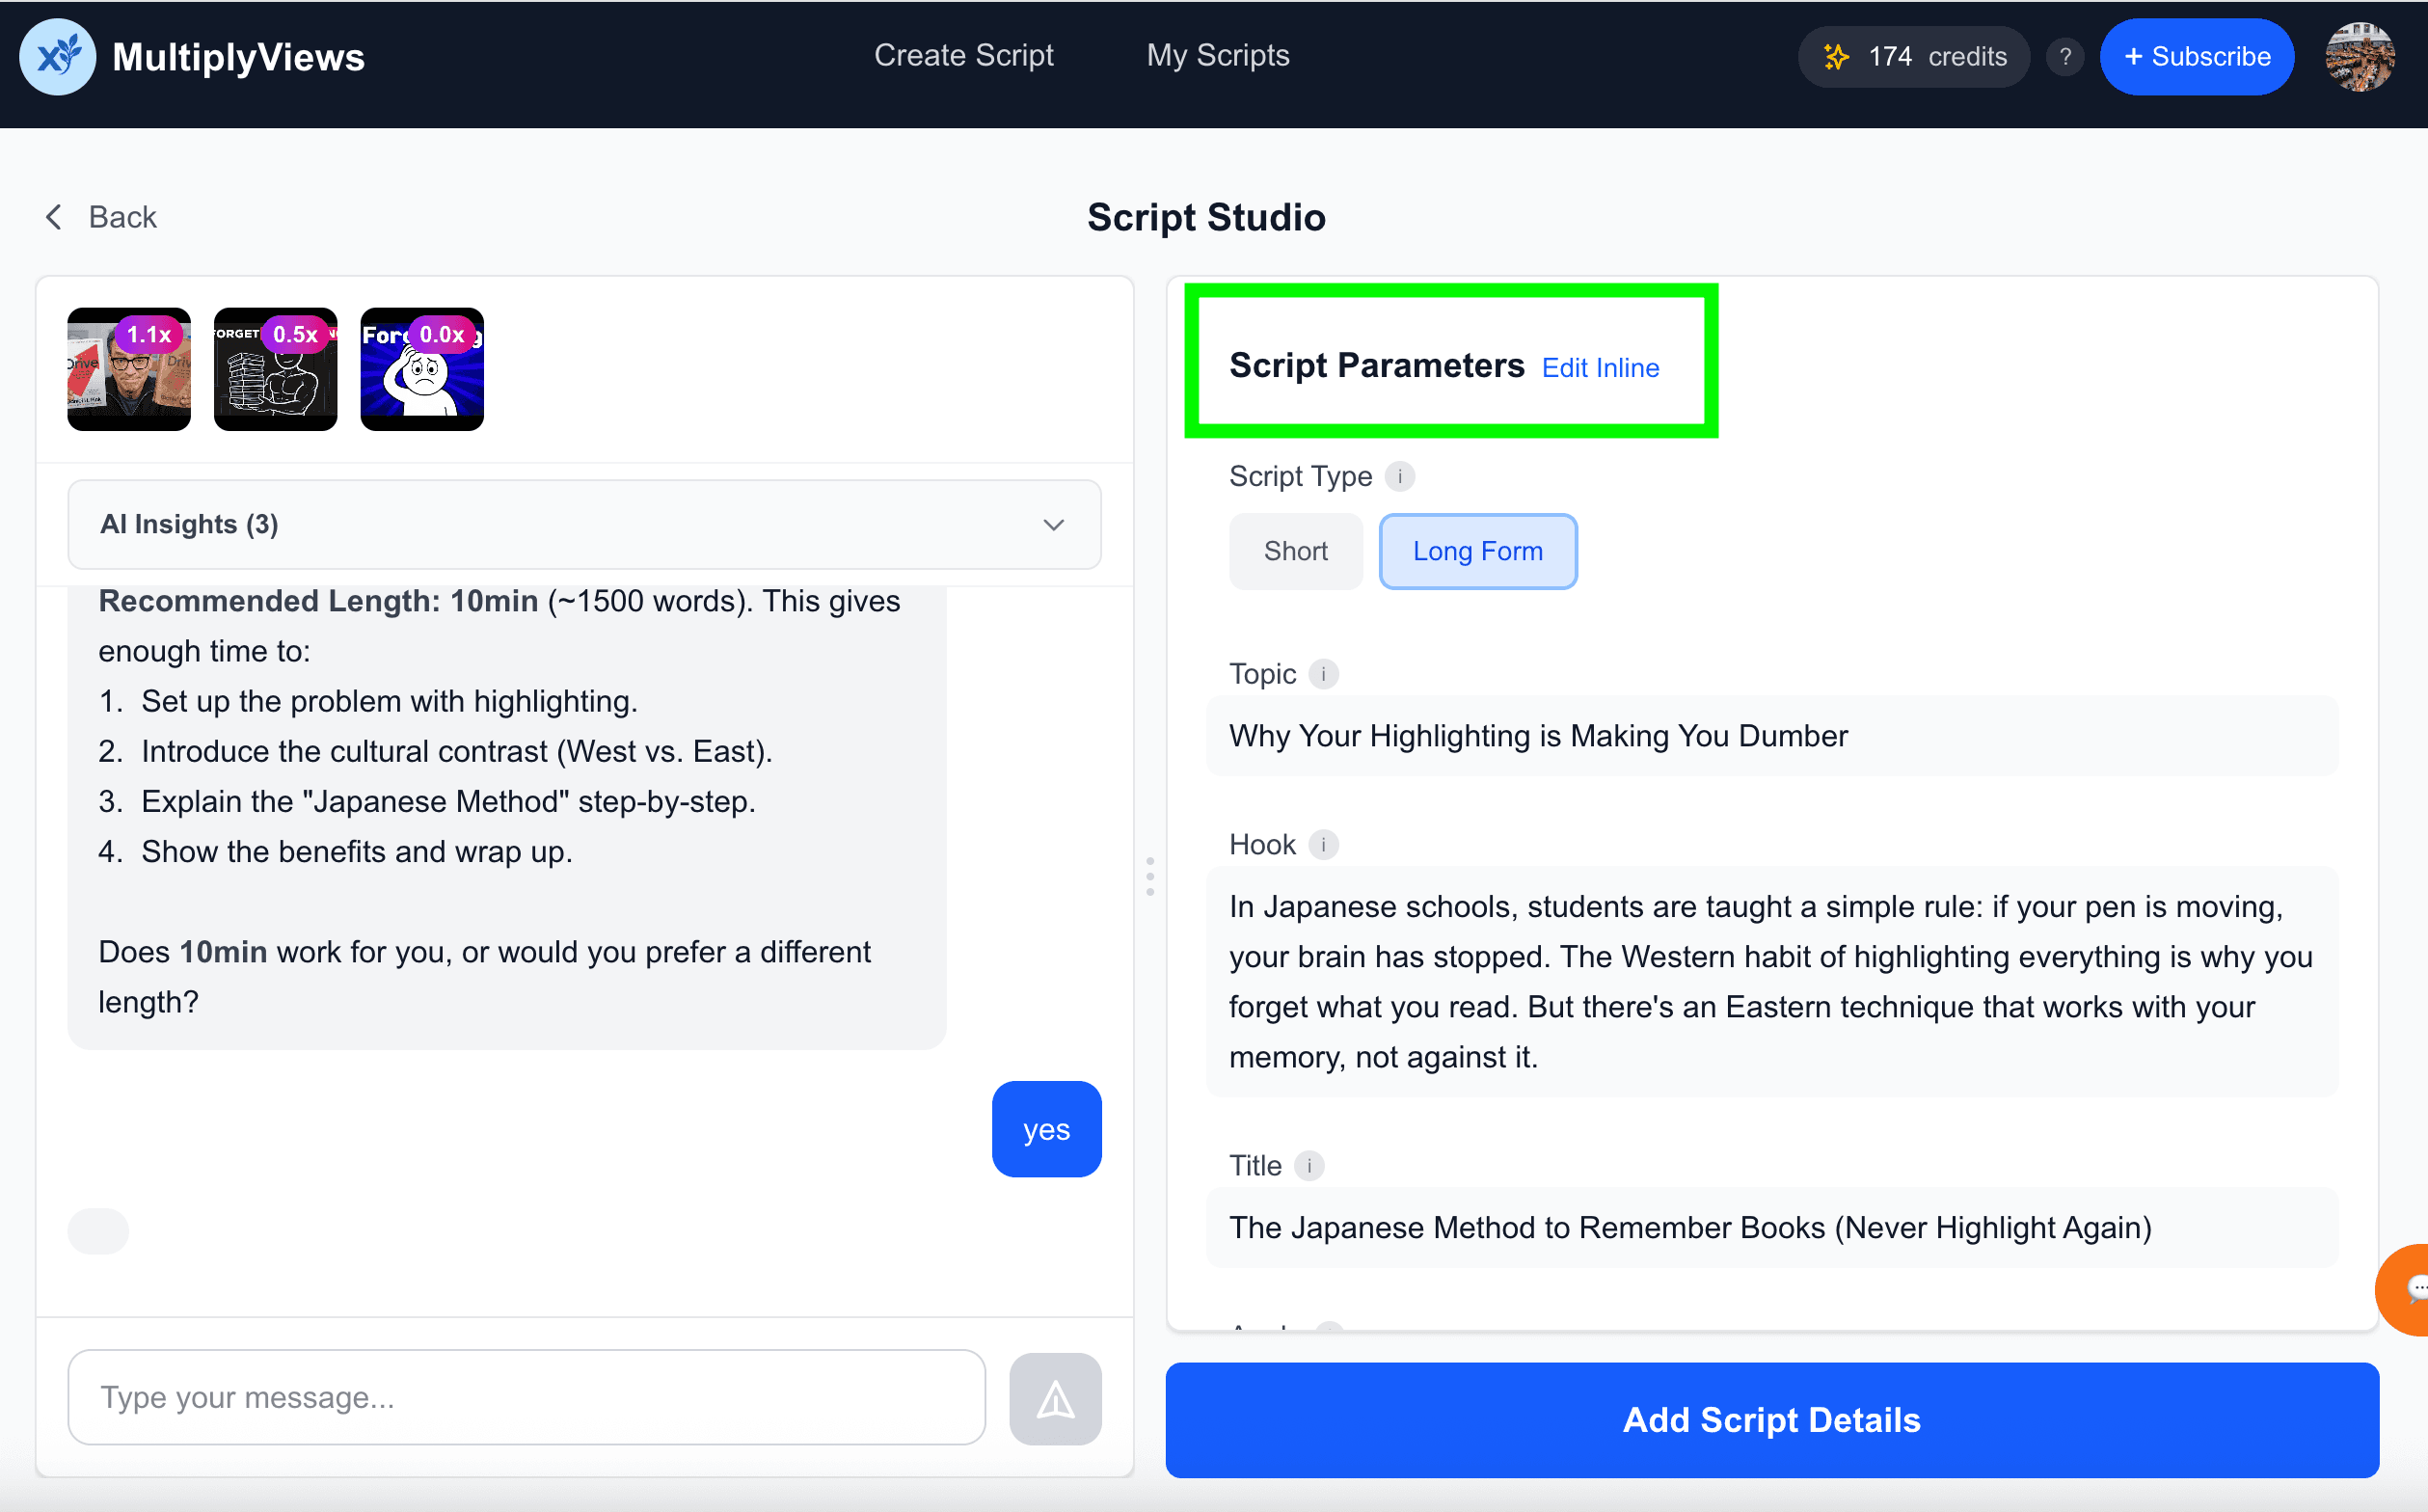This screenshot has height=1512, width=2428.
Task: Click the send message arrow icon
Action: point(1055,1399)
